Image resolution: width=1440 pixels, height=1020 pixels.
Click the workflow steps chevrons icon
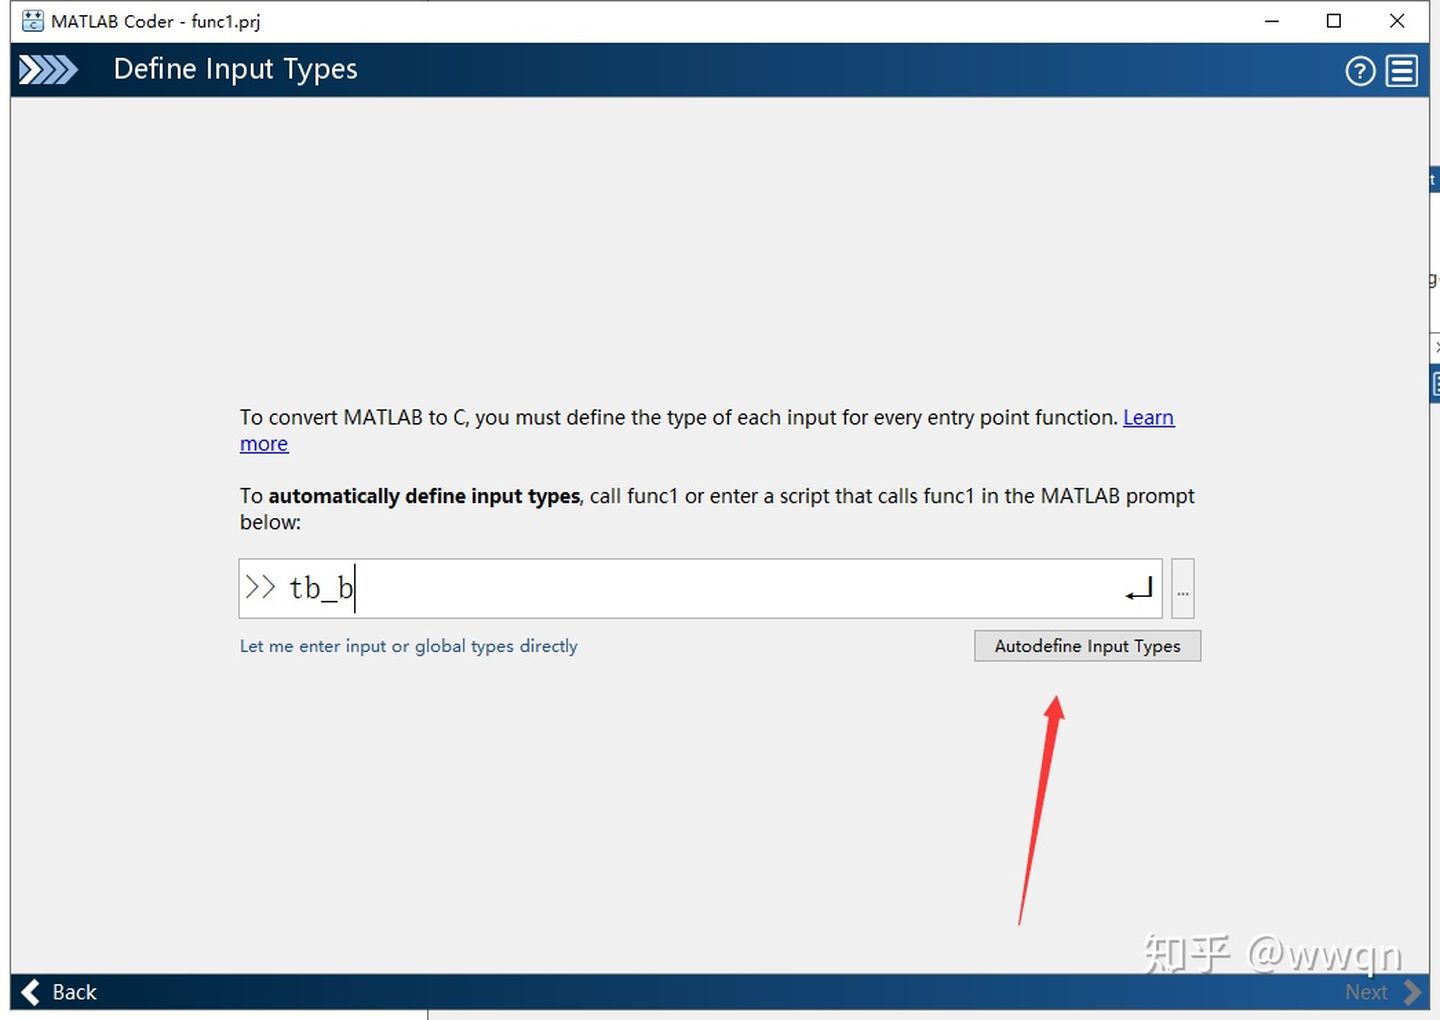(48, 70)
